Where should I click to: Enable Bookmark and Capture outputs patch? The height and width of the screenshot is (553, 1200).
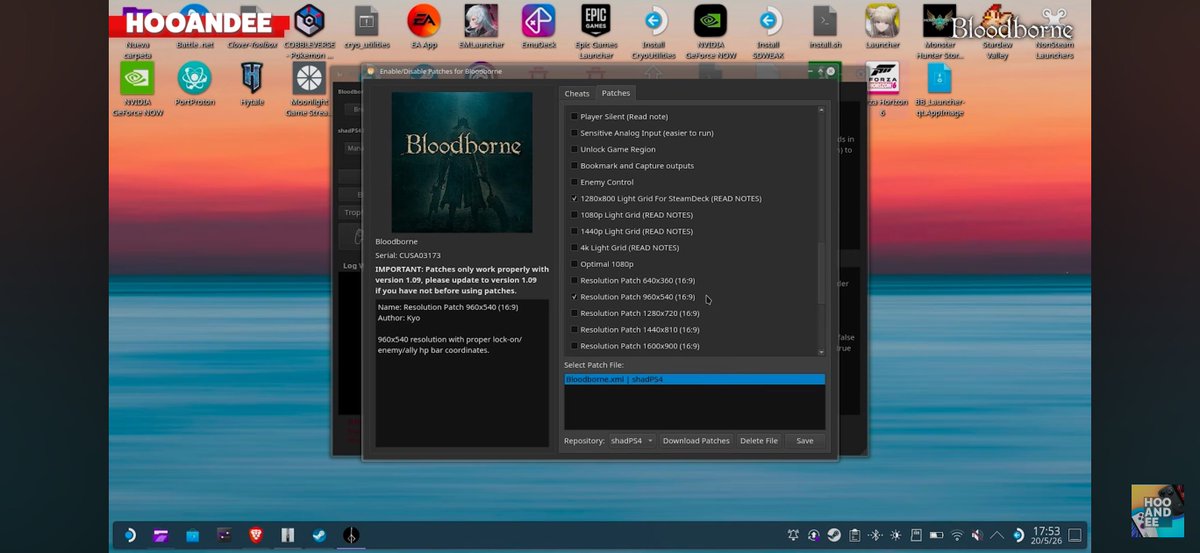[x=574, y=166]
